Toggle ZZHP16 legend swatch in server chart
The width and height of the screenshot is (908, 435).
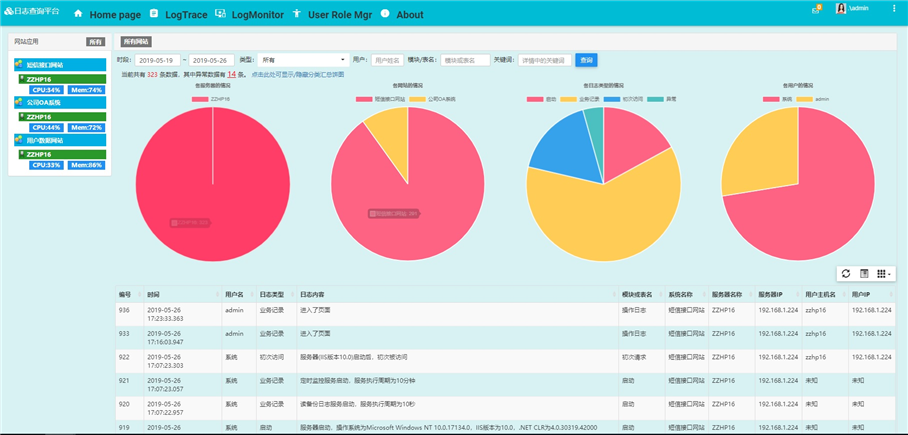click(200, 100)
